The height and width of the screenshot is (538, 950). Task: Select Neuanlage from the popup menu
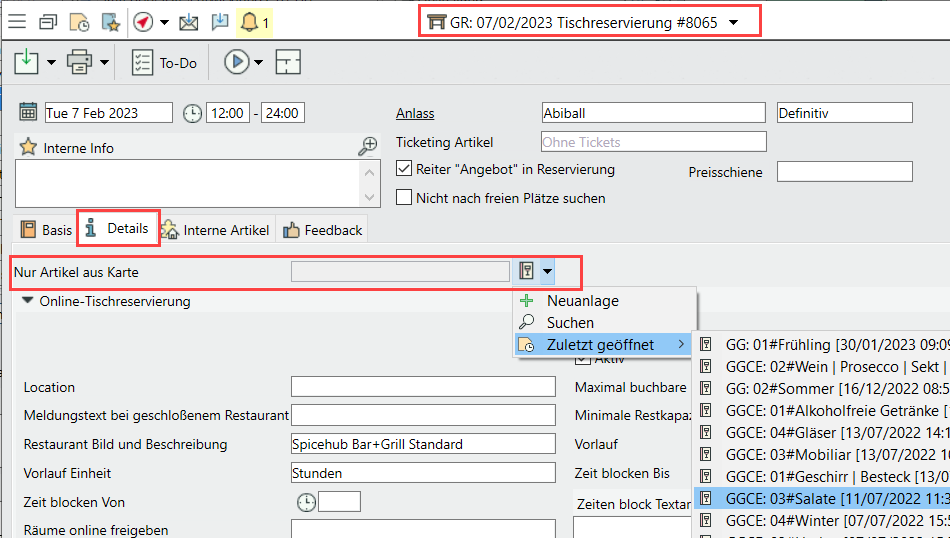(x=582, y=301)
